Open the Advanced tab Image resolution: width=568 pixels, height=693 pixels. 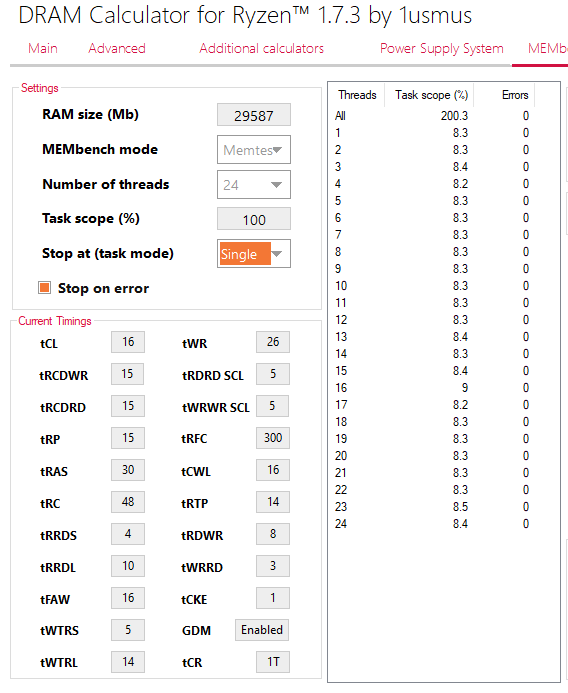click(117, 48)
